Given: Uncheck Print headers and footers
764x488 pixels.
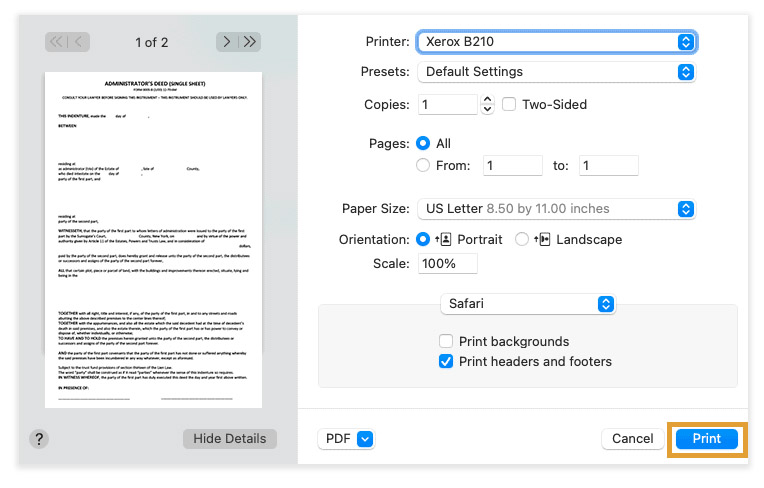Looking at the screenshot, I should (x=446, y=361).
